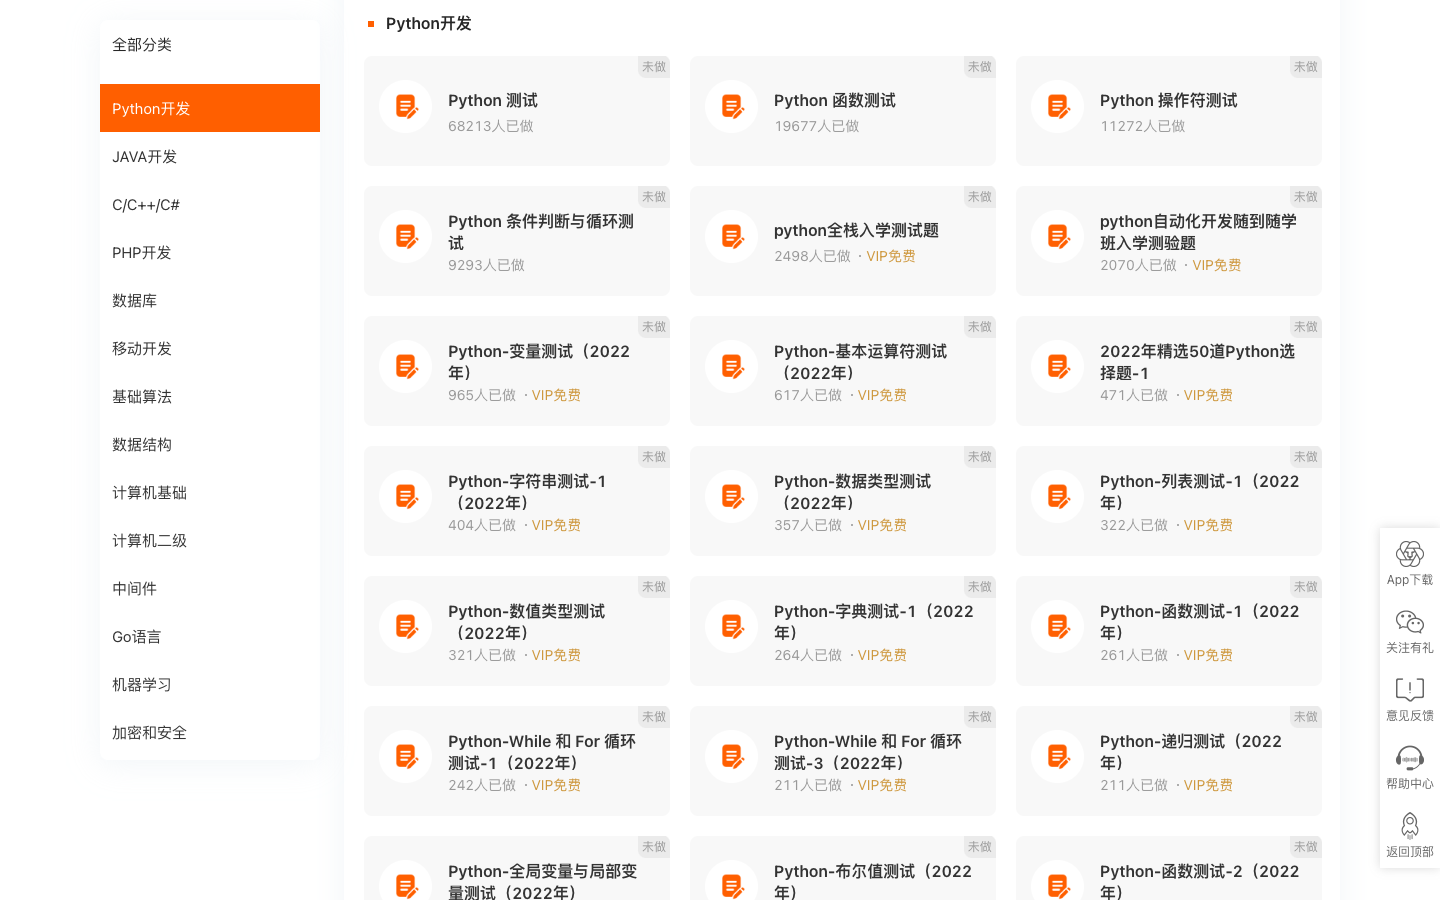Click VIP免费 on Python-字典测试-1
The image size is (1440, 900).
[882, 655]
